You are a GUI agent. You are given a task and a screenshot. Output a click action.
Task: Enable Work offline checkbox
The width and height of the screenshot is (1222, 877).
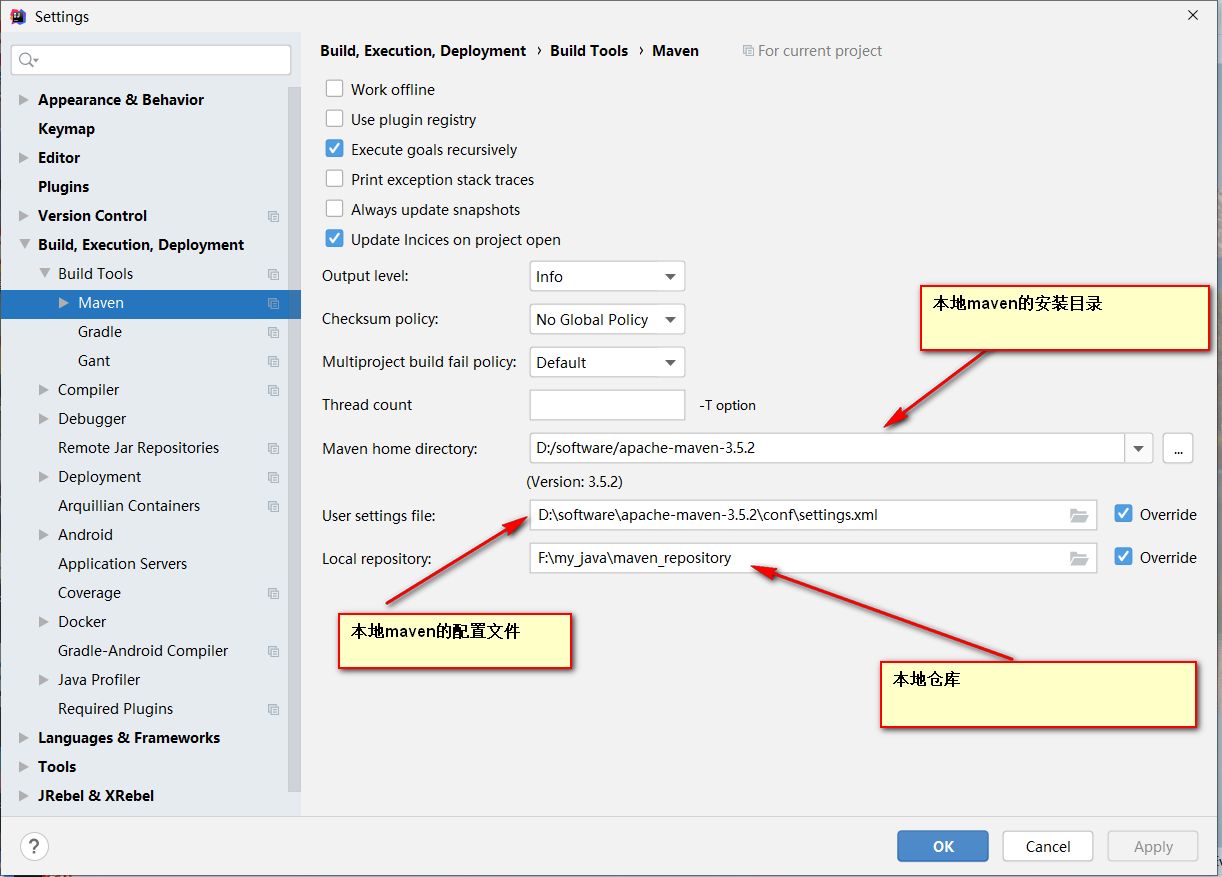pyautogui.click(x=334, y=89)
